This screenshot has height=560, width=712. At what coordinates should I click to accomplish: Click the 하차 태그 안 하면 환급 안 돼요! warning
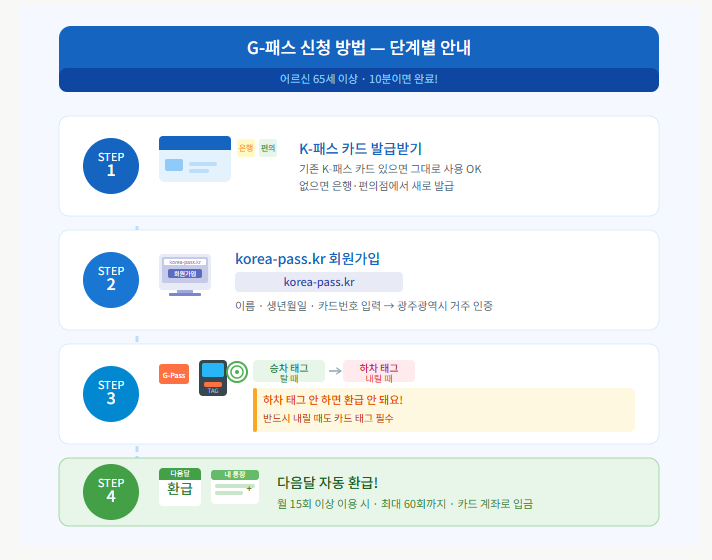(333, 400)
